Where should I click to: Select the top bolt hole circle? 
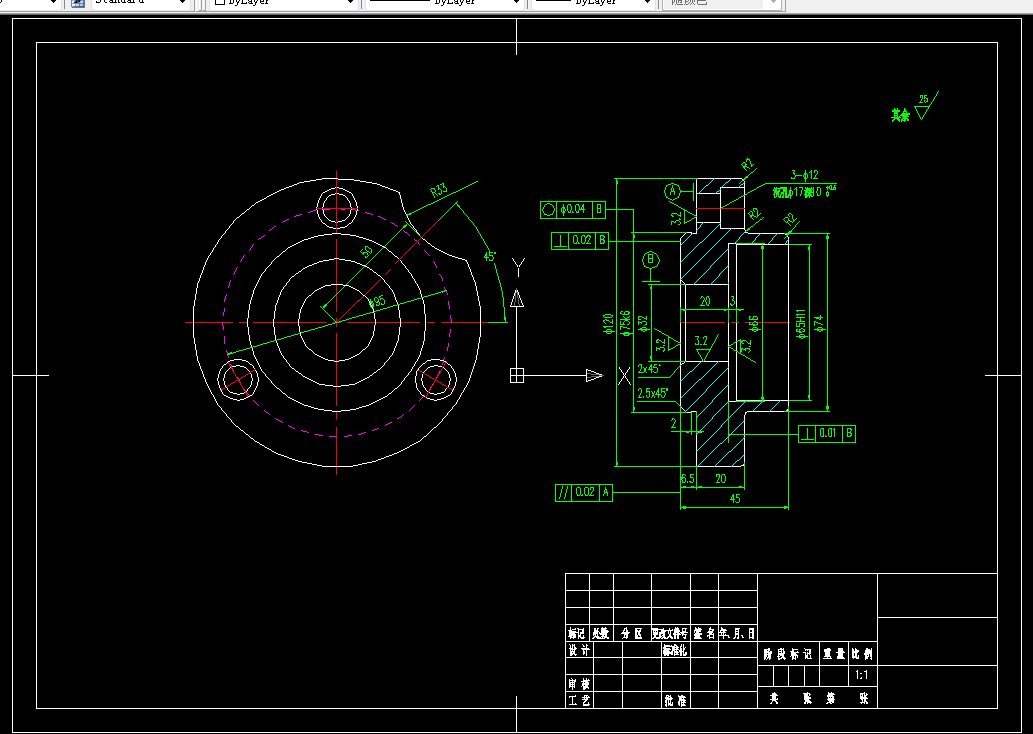pyautogui.click(x=337, y=208)
